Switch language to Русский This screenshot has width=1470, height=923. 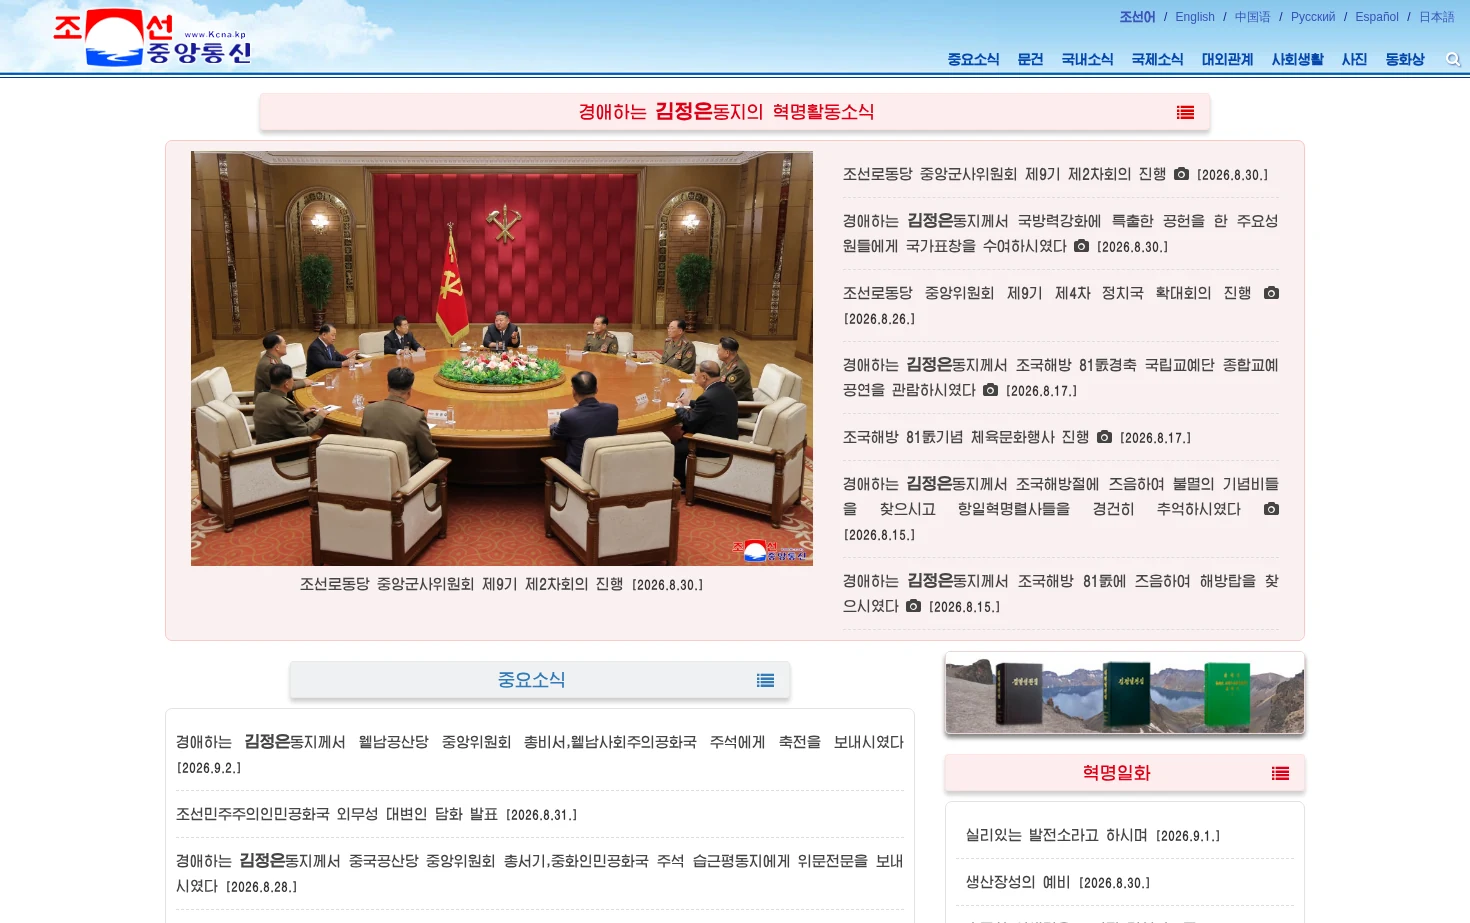coord(1313,17)
